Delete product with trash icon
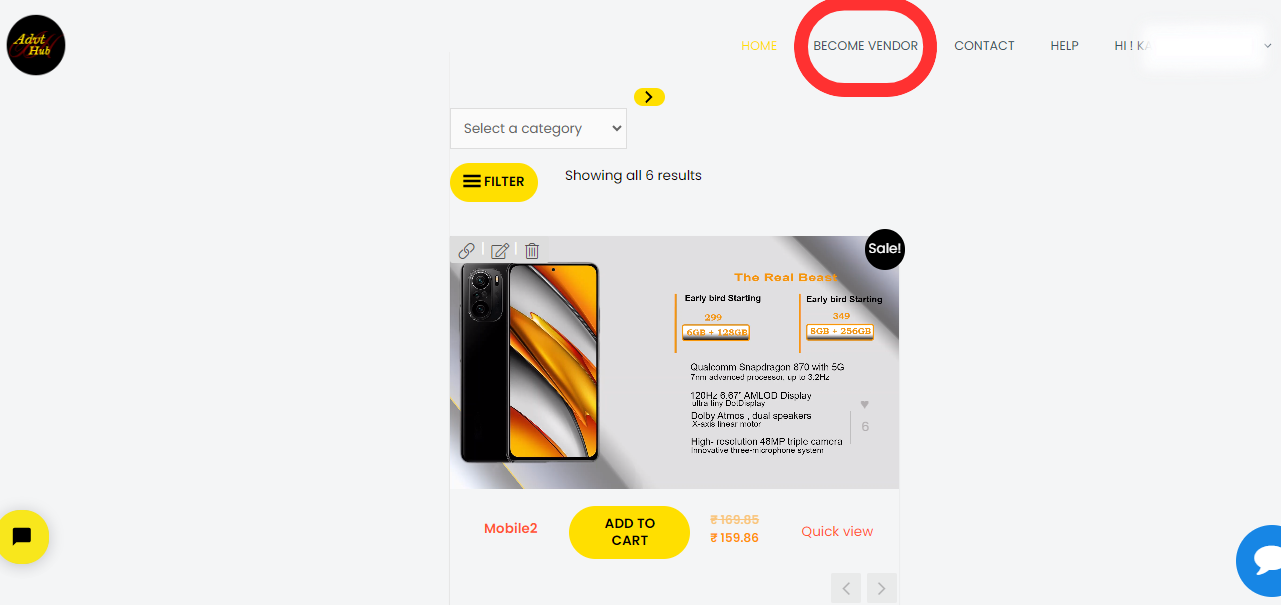This screenshot has height=605, width=1281. pos(532,251)
